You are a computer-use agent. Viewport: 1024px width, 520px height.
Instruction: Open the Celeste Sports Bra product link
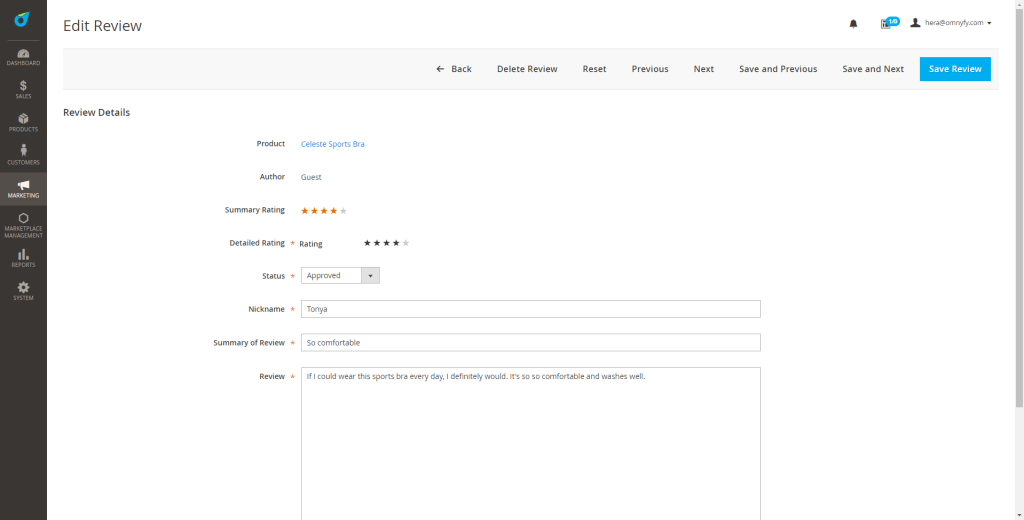coord(333,144)
